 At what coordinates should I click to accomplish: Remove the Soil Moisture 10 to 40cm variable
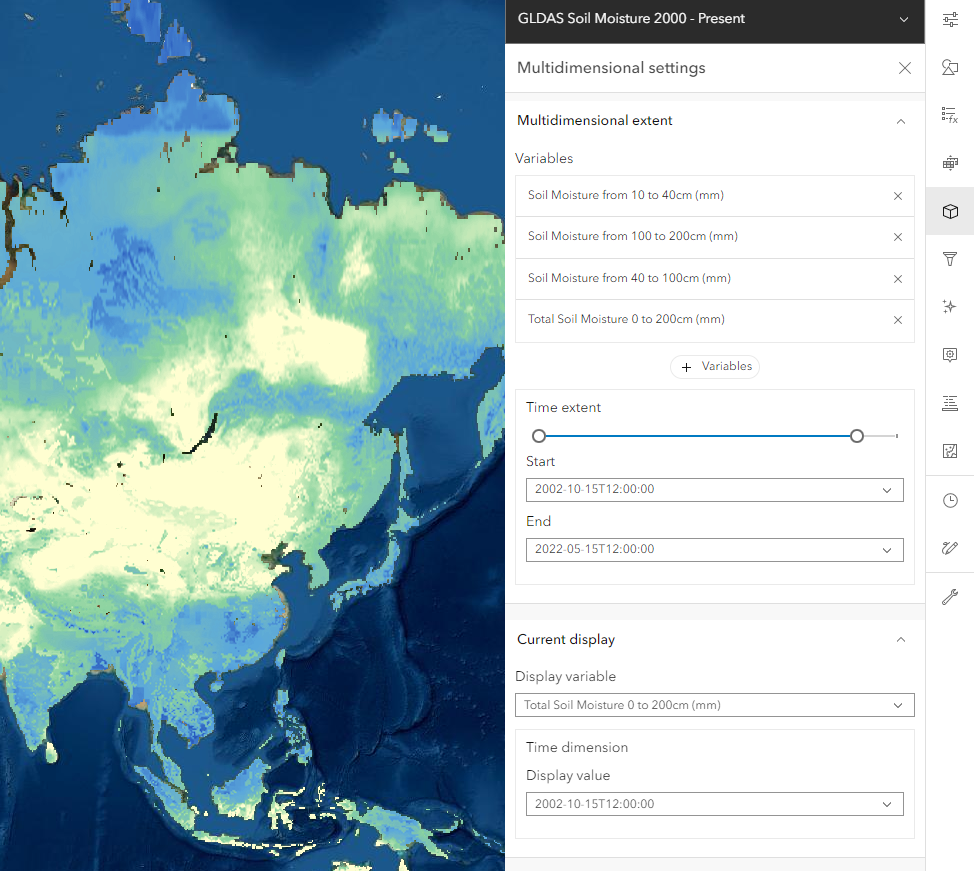click(x=897, y=195)
